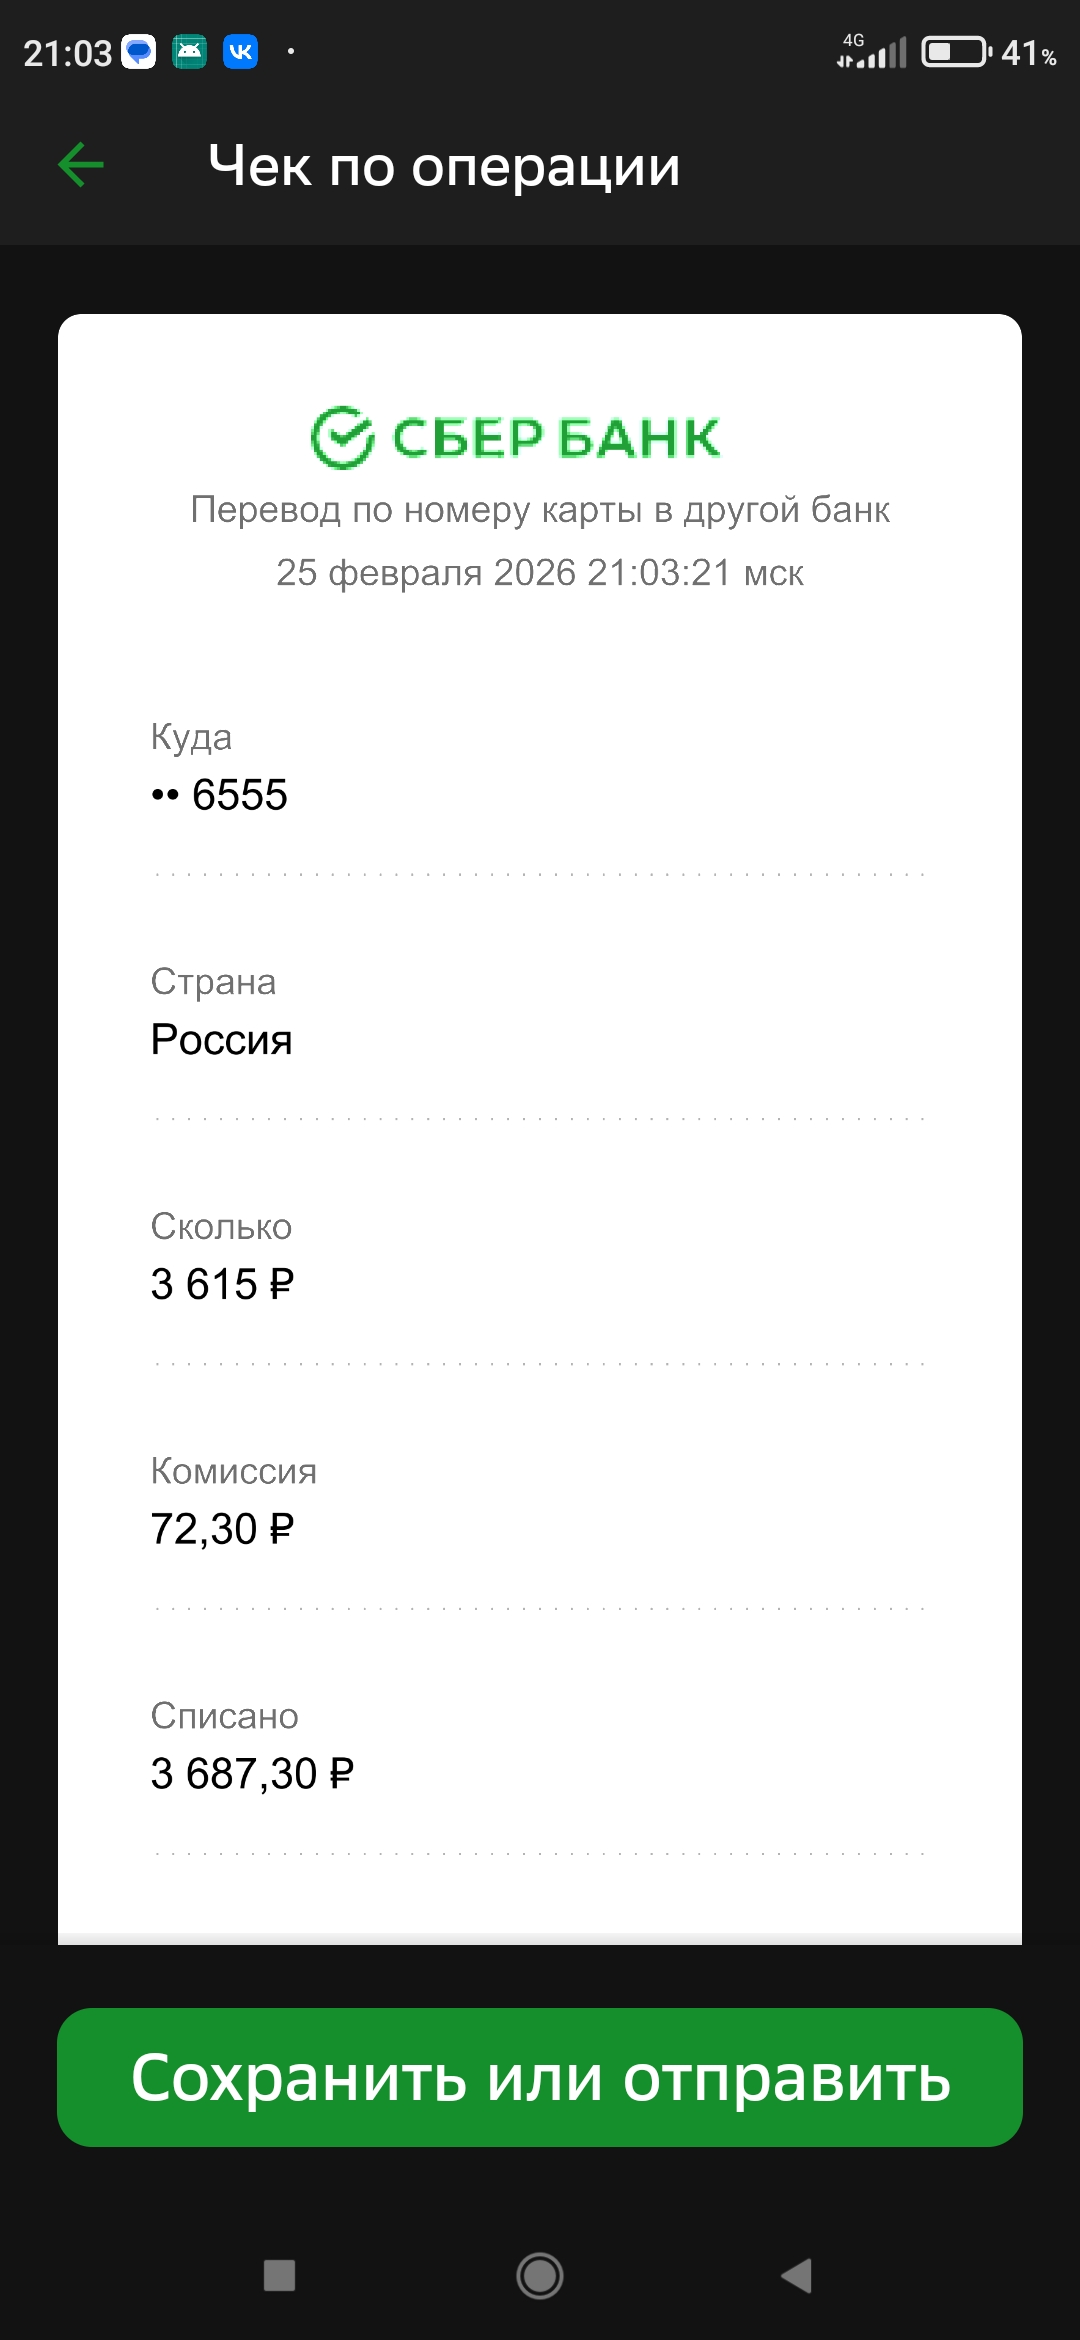
Task: Tap the transfer type description text
Action: click(540, 510)
